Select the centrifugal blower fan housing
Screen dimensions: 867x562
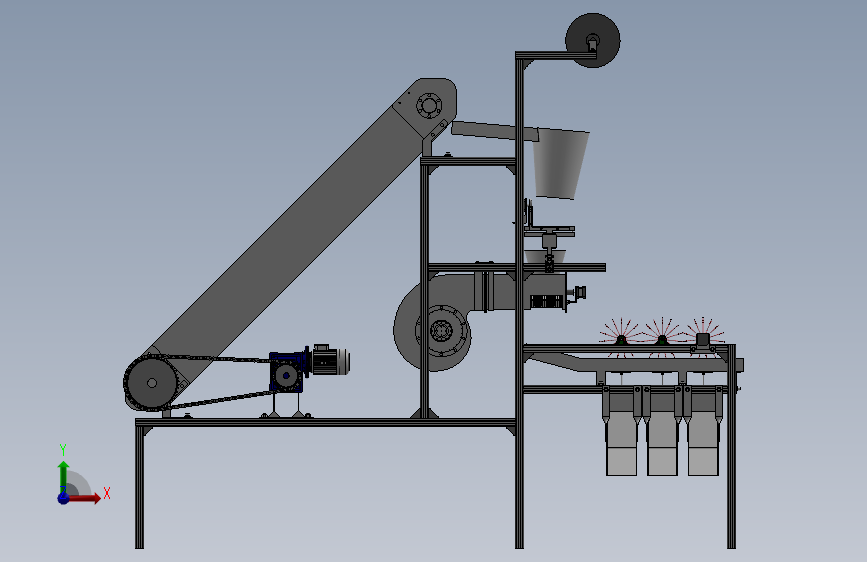point(432,321)
